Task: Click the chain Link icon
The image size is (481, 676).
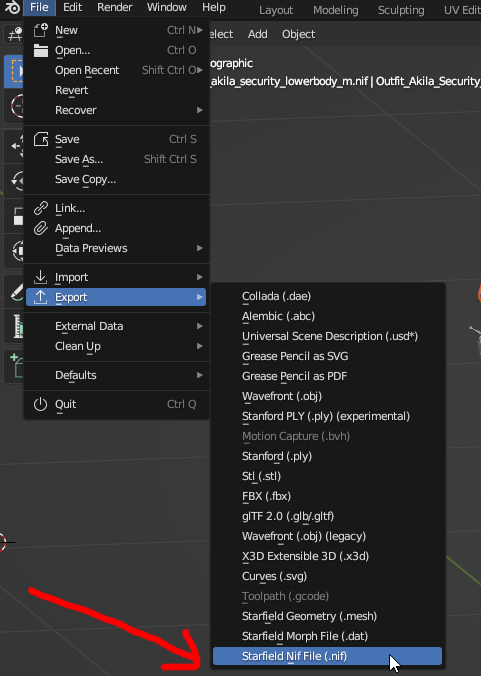Action: click(x=41, y=208)
